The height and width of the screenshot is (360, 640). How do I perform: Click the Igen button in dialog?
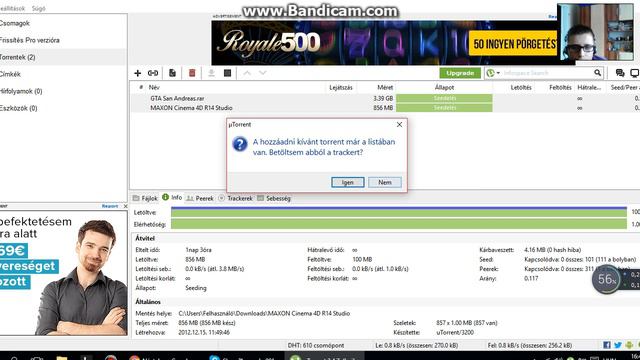point(348,182)
